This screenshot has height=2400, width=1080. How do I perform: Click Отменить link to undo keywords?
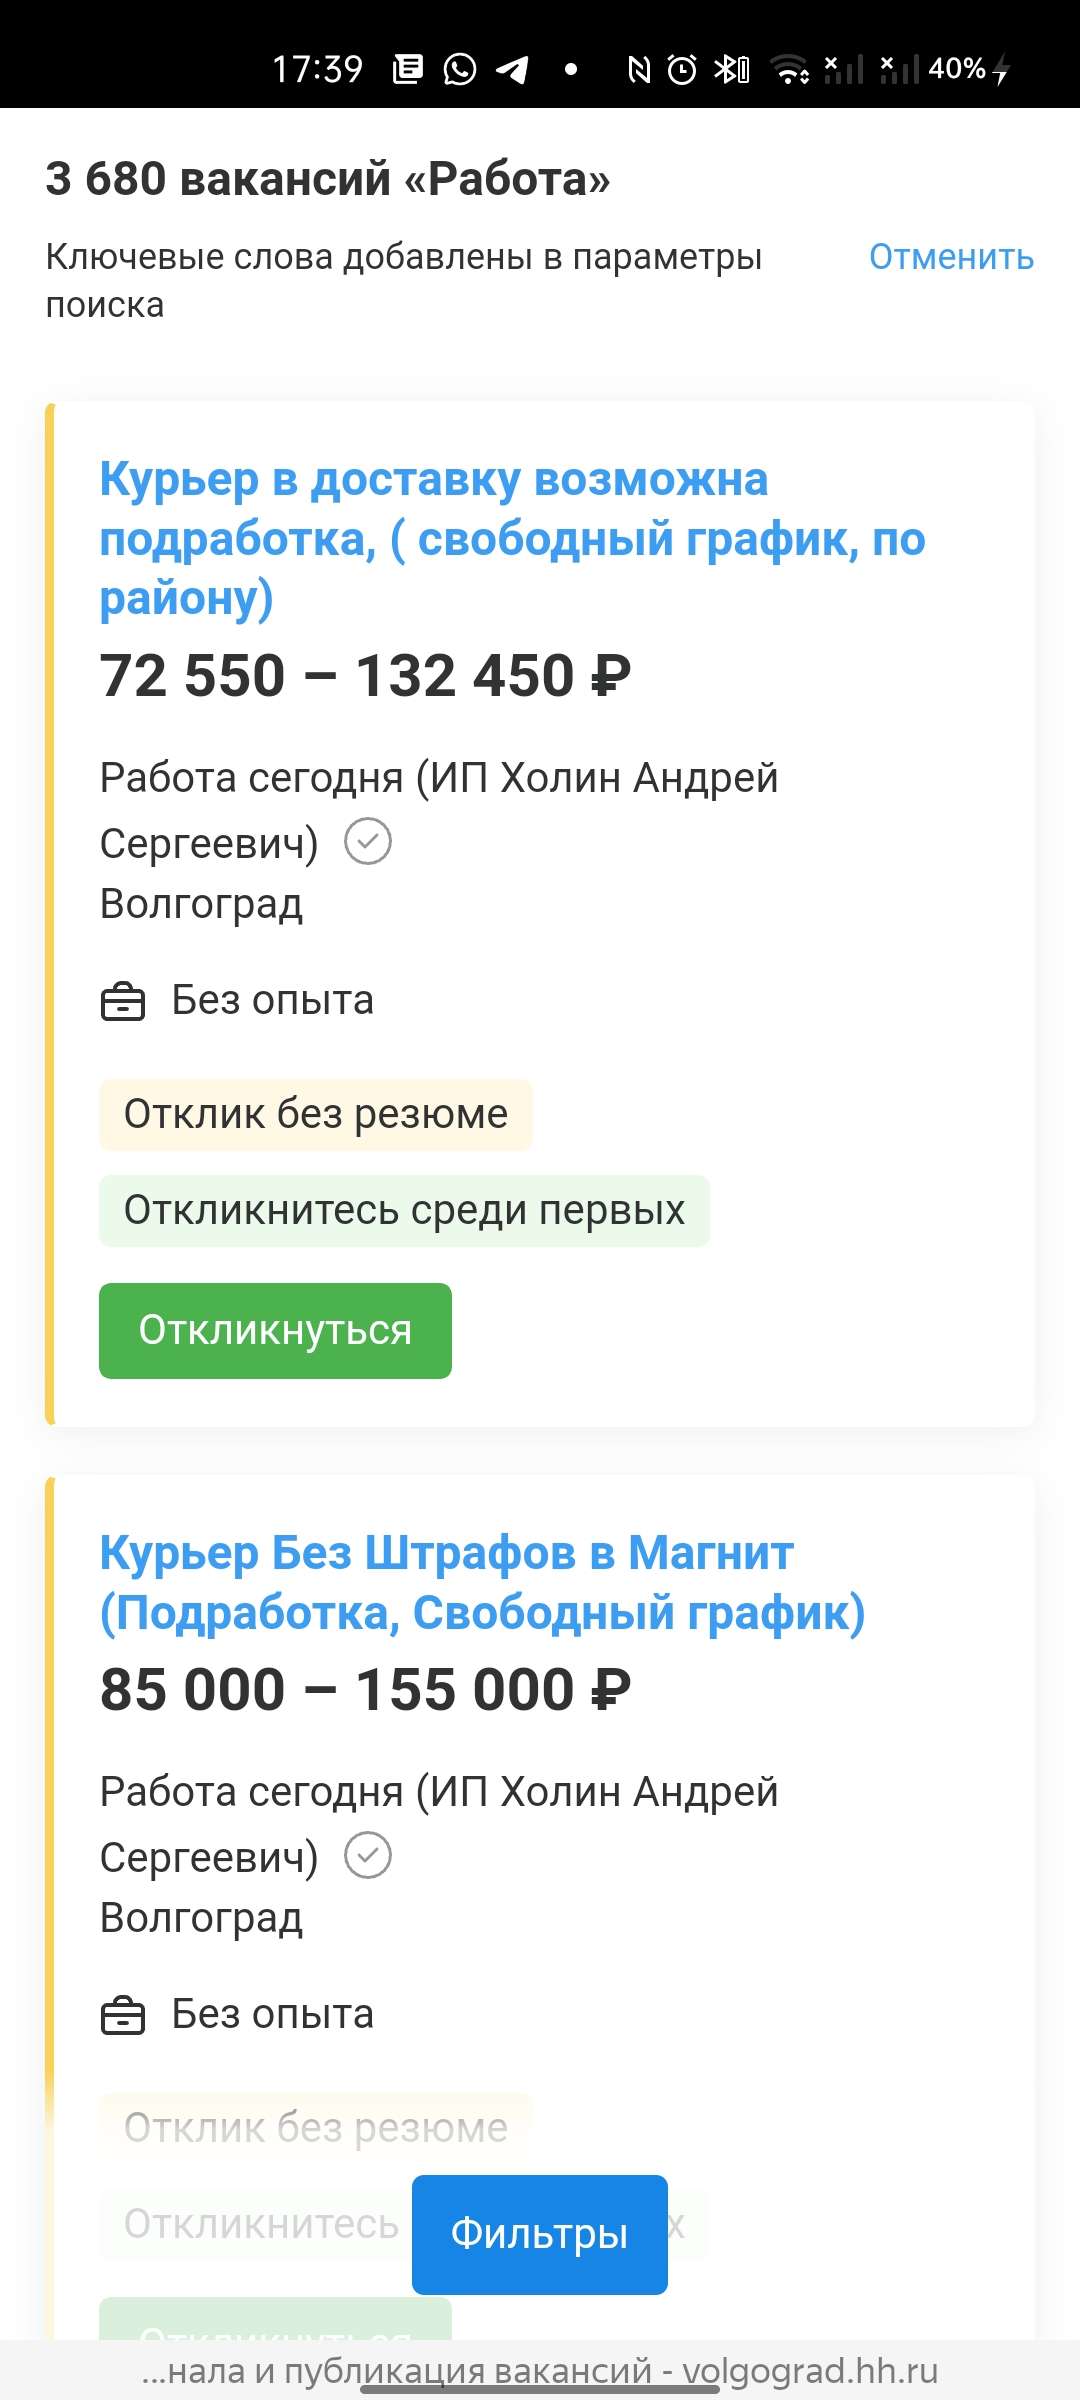[951, 257]
